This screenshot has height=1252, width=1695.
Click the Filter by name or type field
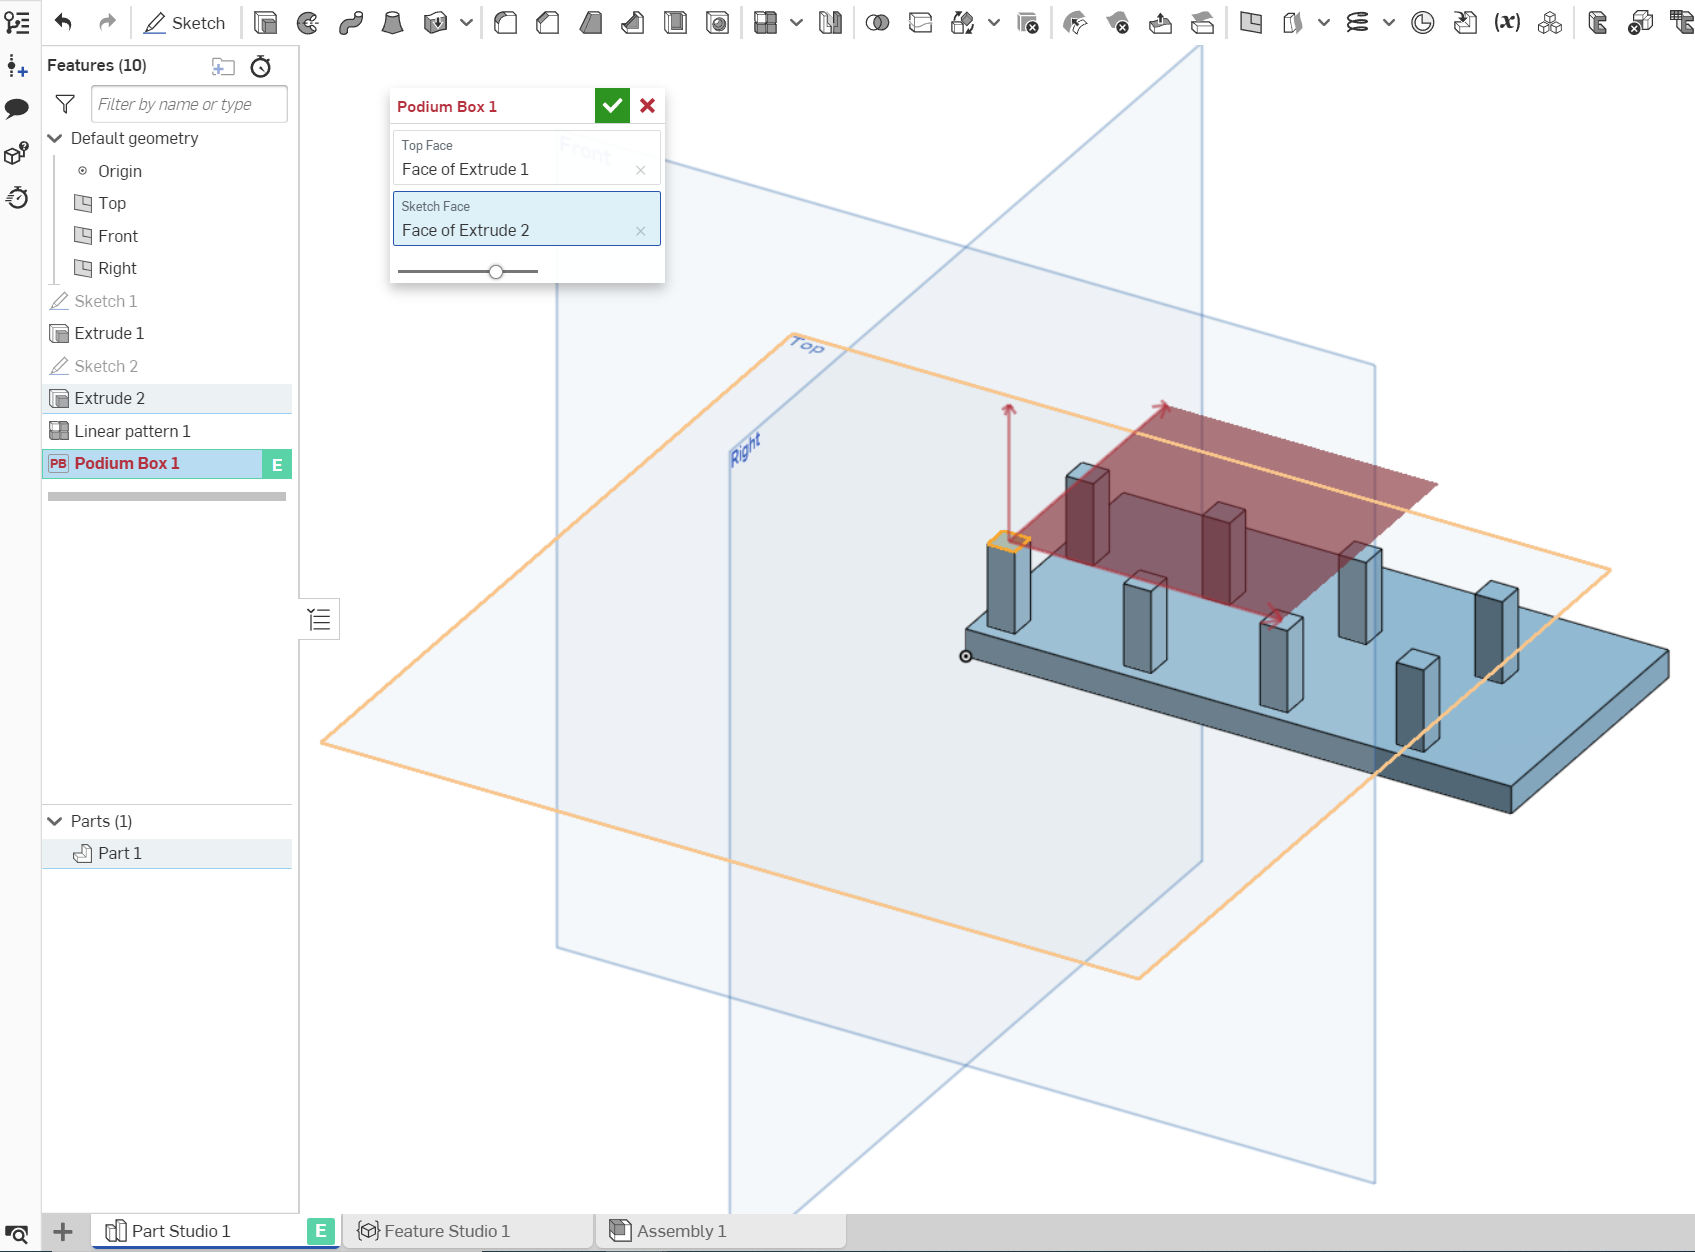point(189,104)
